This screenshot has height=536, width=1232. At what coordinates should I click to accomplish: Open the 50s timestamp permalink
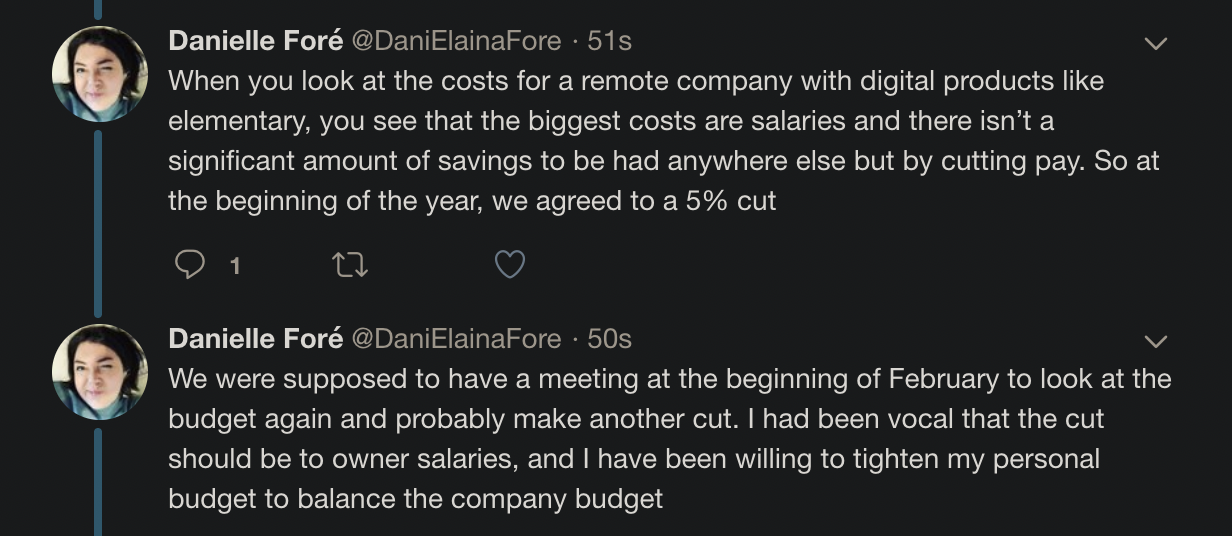pyautogui.click(x=609, y=339)
